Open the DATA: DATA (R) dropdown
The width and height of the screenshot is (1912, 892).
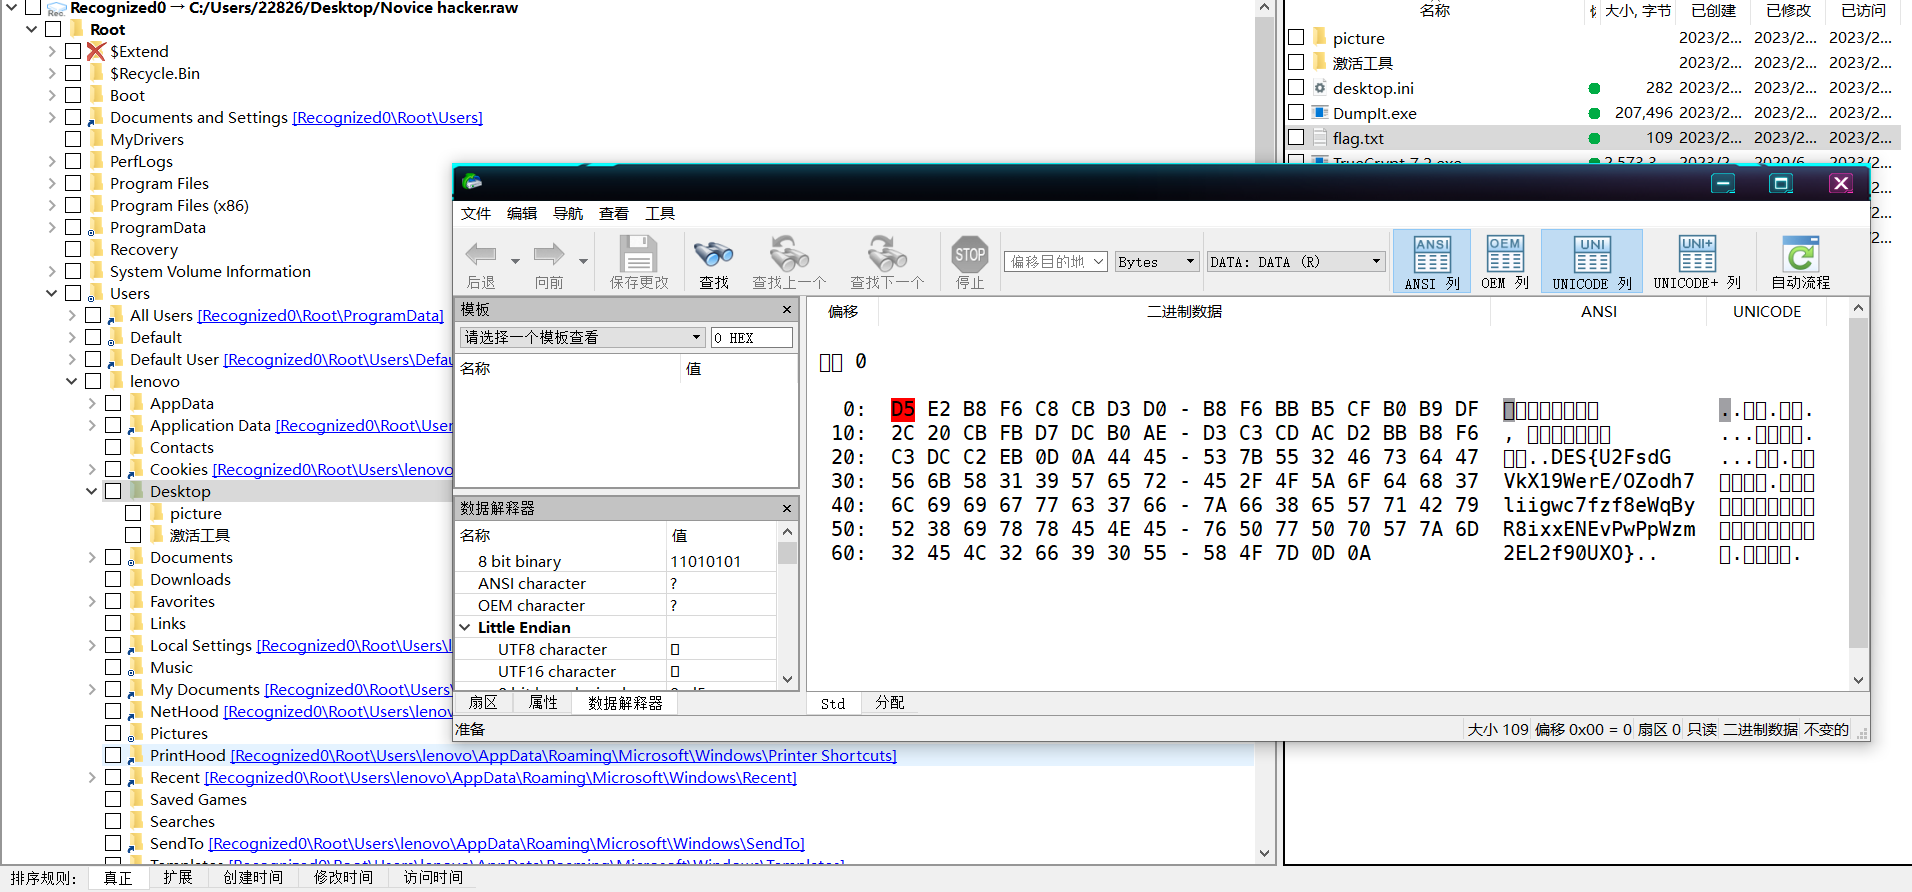1296,261
